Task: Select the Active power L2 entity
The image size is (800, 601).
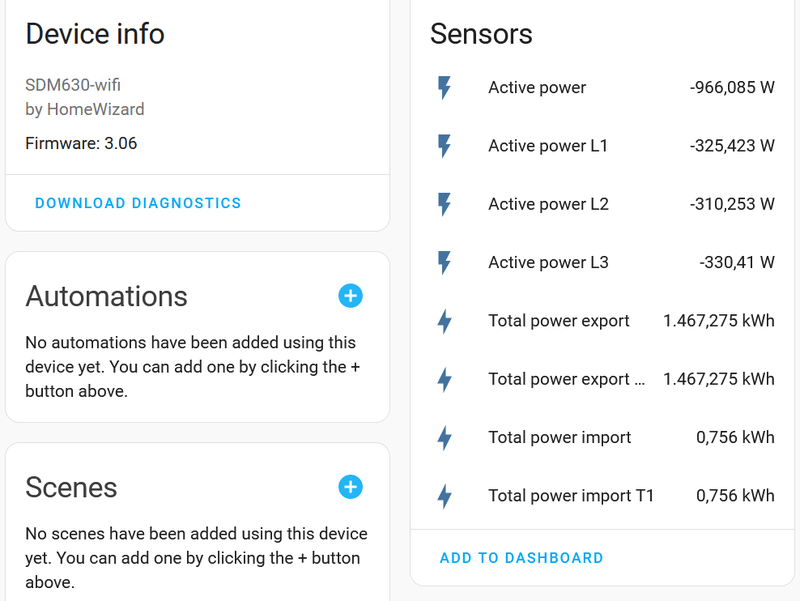Action: 547,204
